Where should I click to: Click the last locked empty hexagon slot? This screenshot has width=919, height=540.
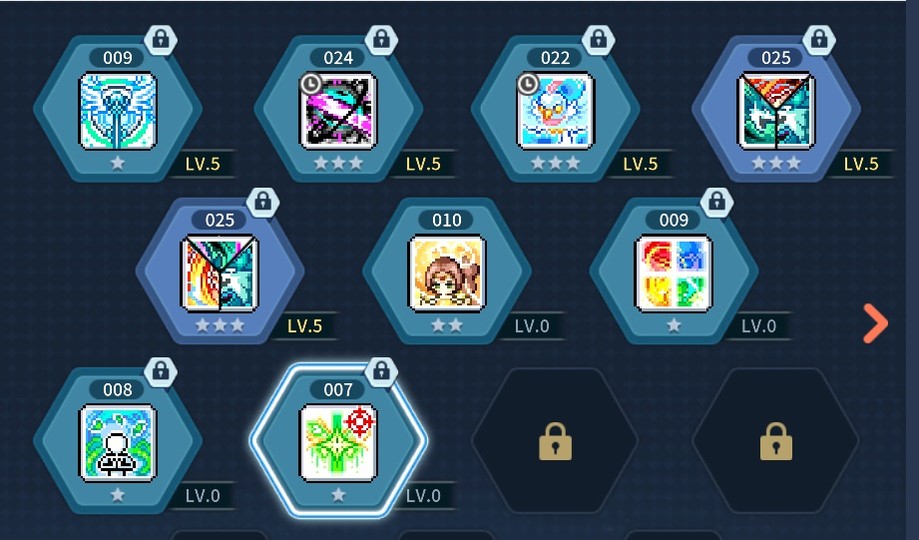point(776,441)
